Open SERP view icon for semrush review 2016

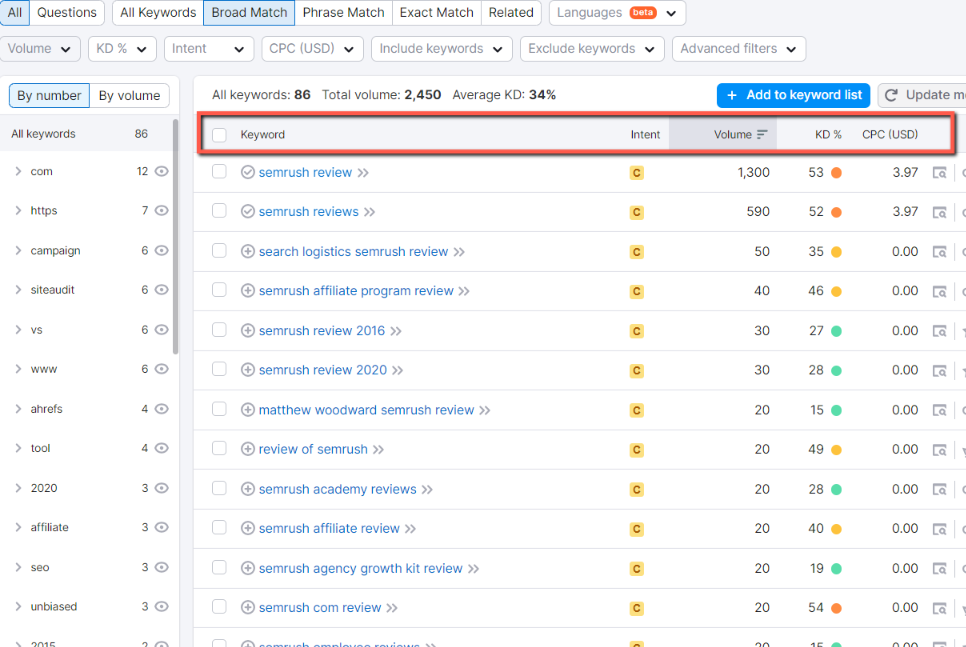click(939, 332)
